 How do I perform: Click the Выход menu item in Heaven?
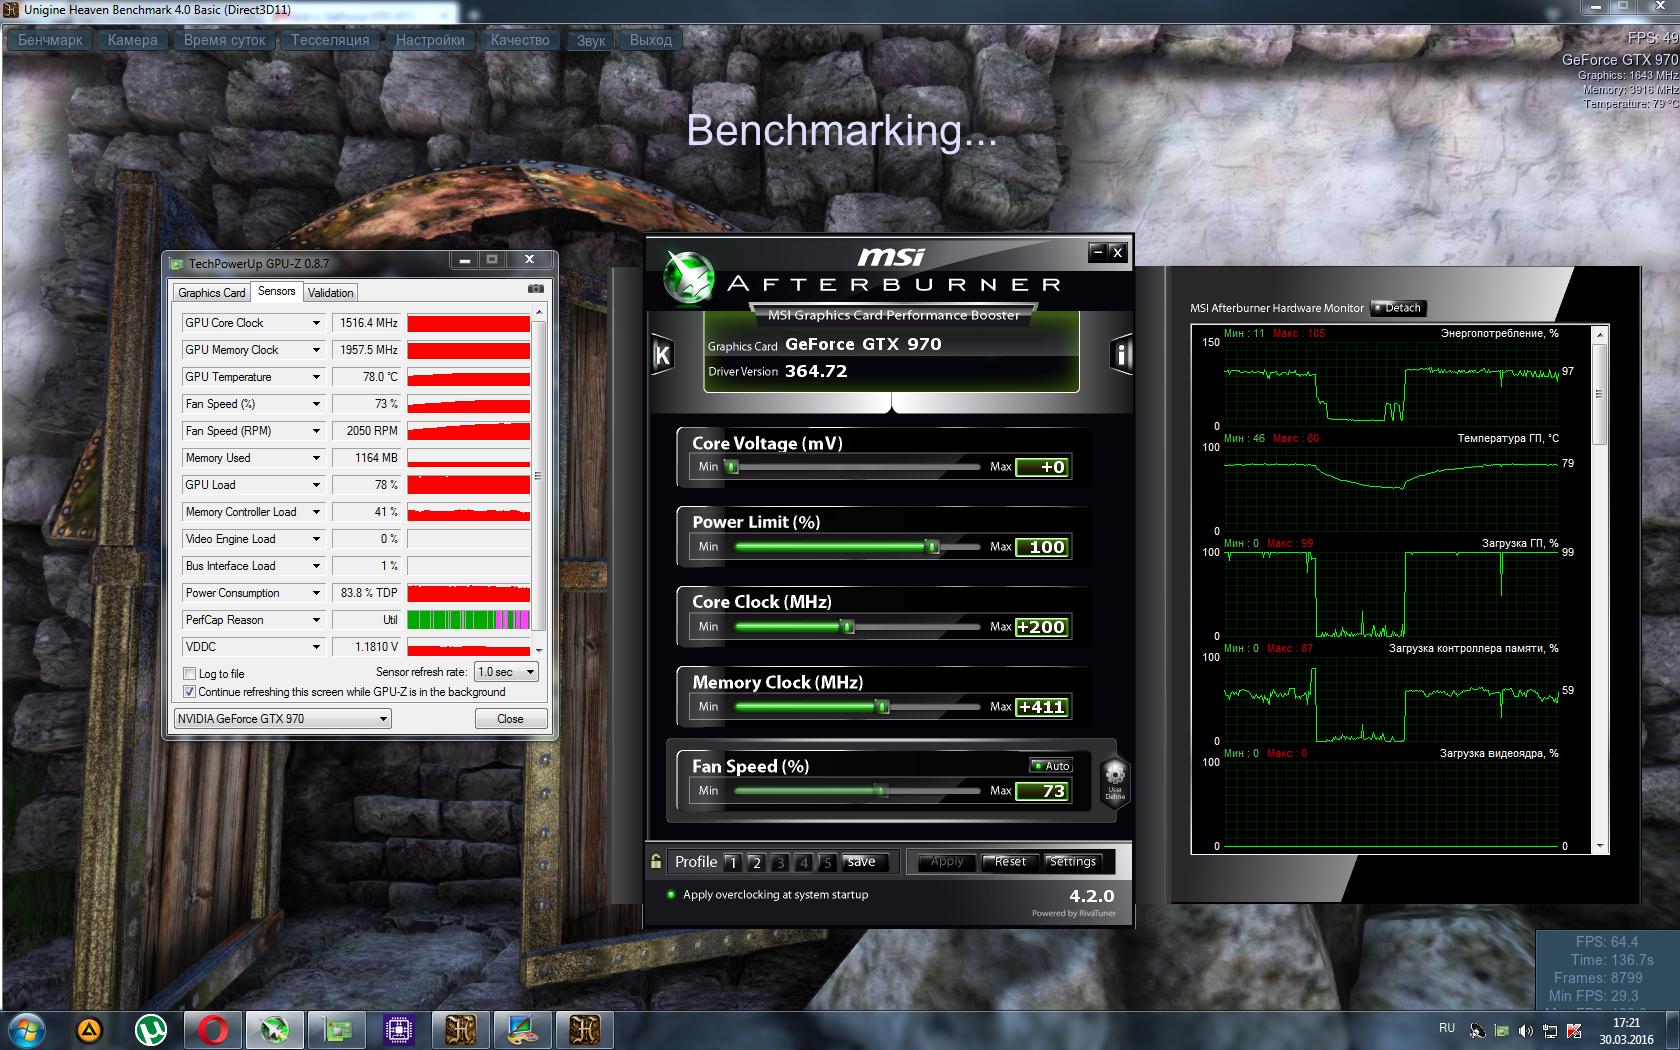click(651, 40)
